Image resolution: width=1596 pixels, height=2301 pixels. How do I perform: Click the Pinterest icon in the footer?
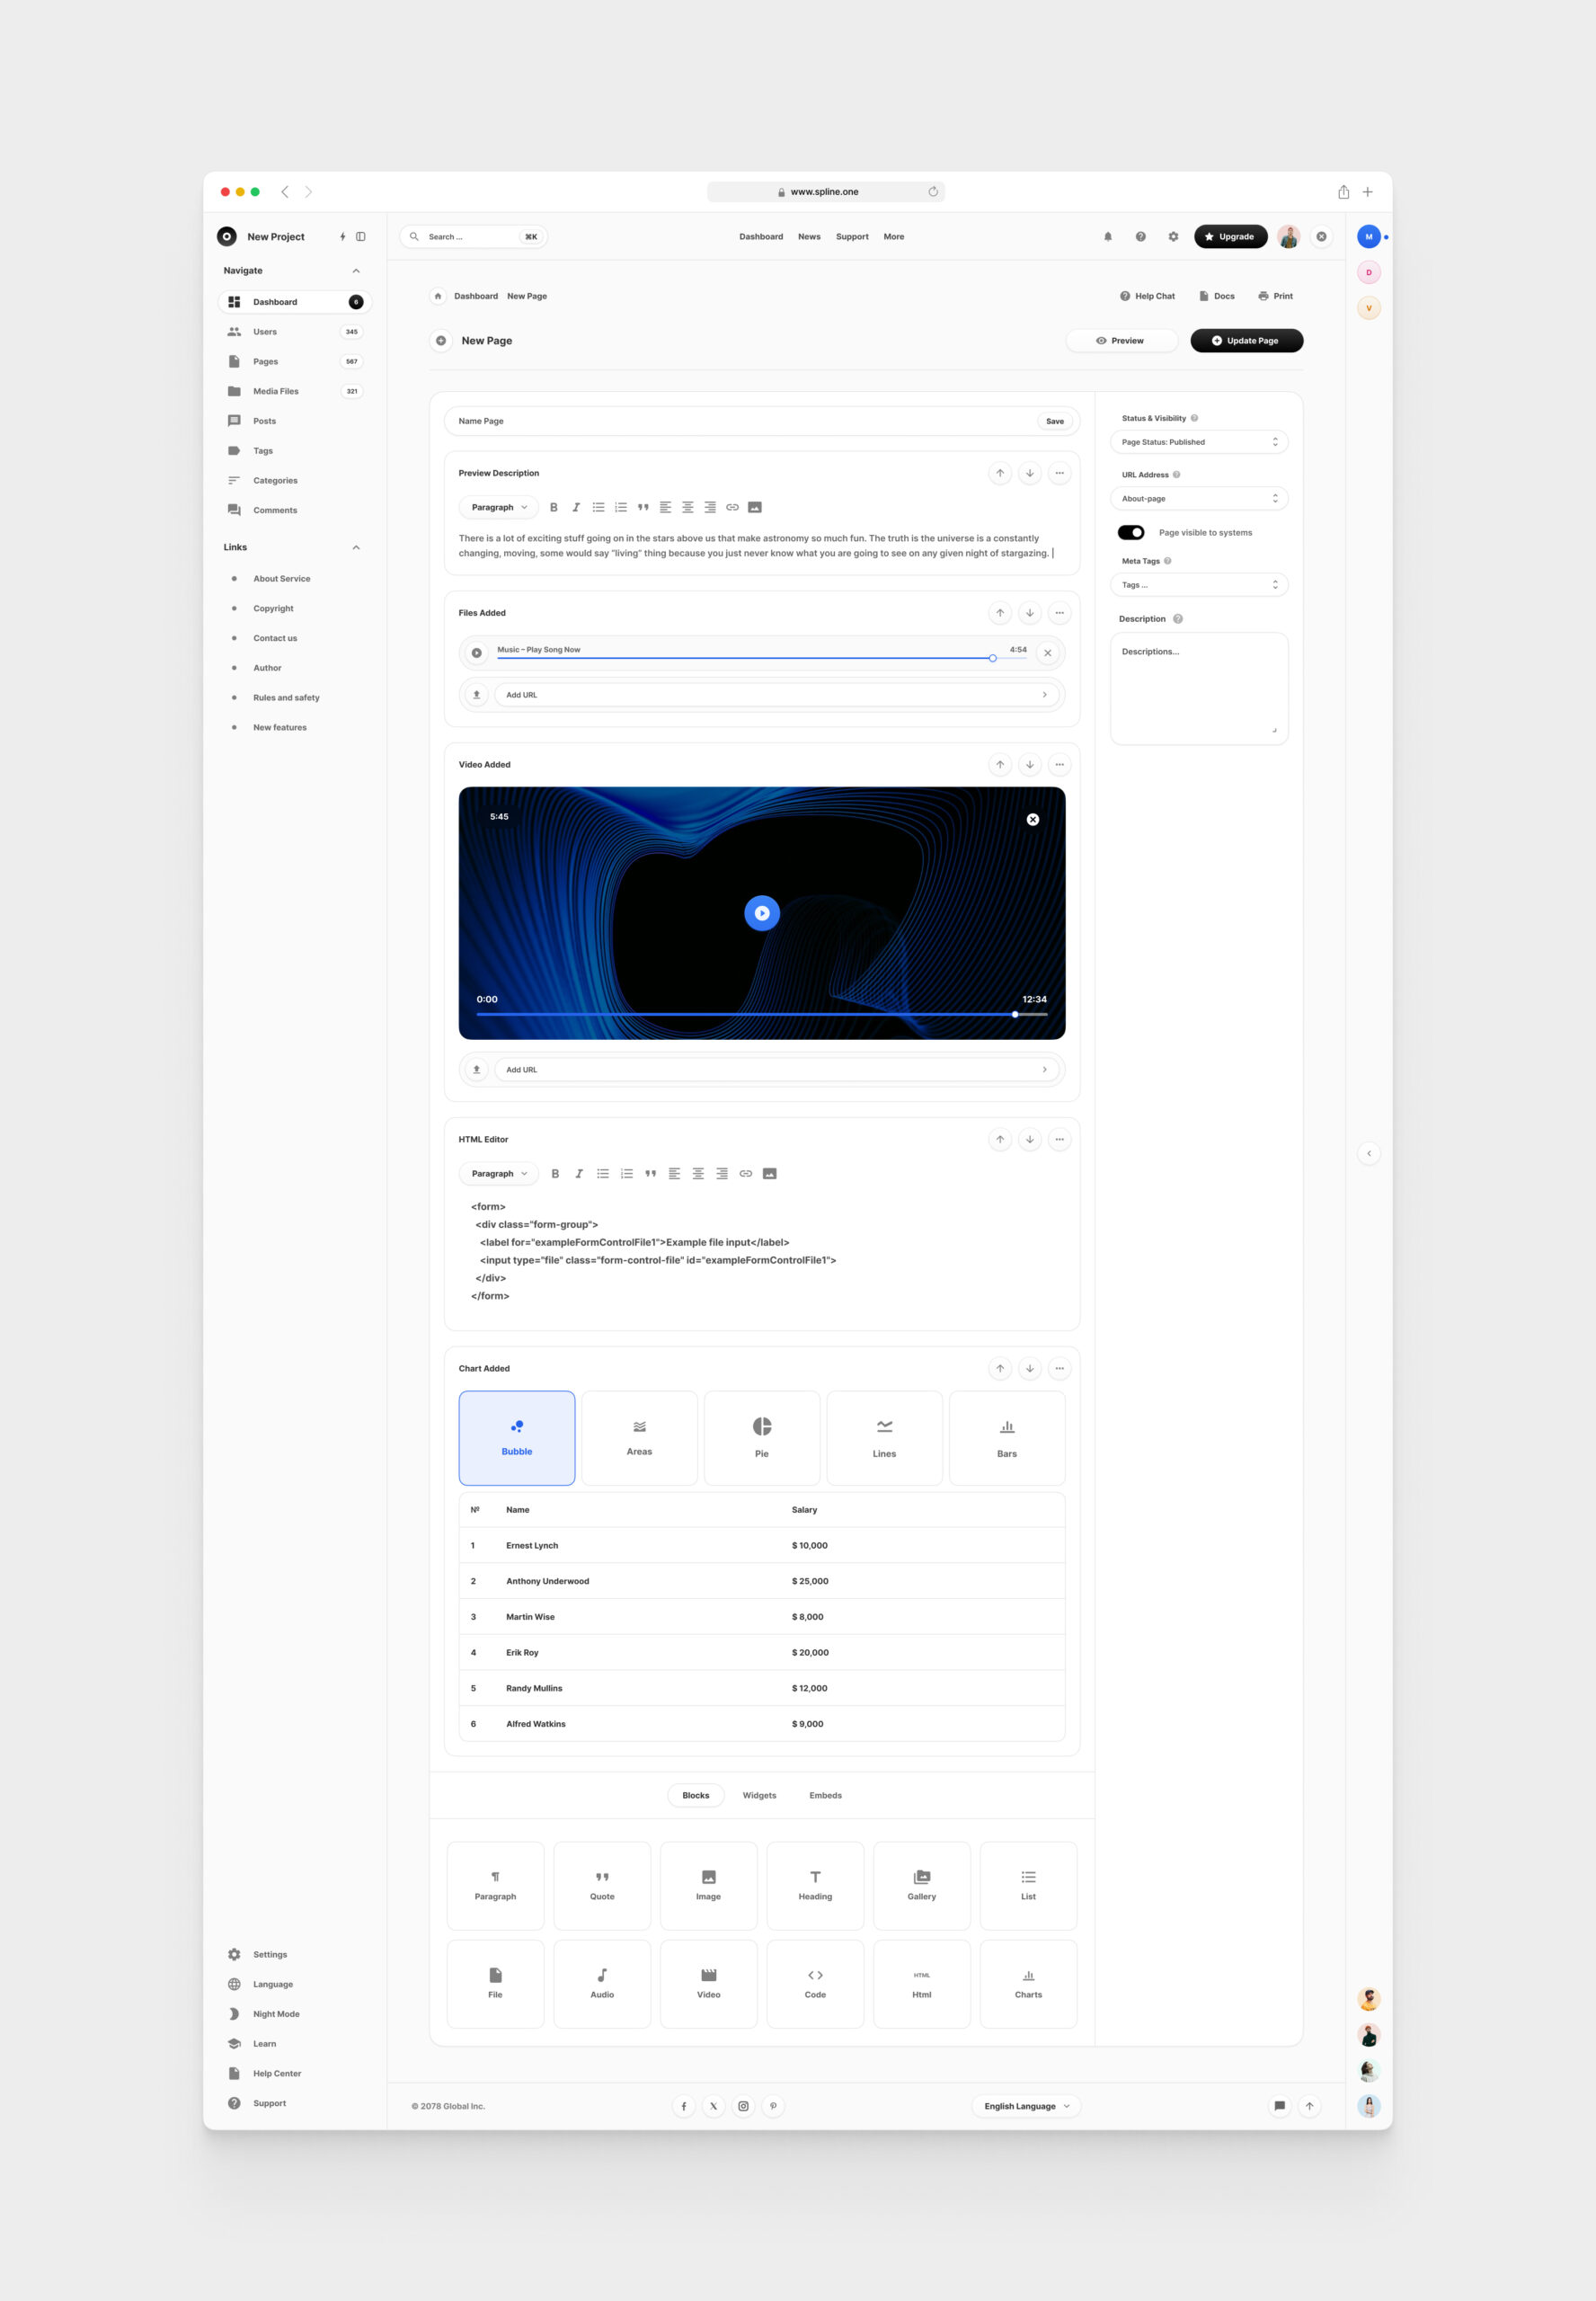pos(773,2106)
